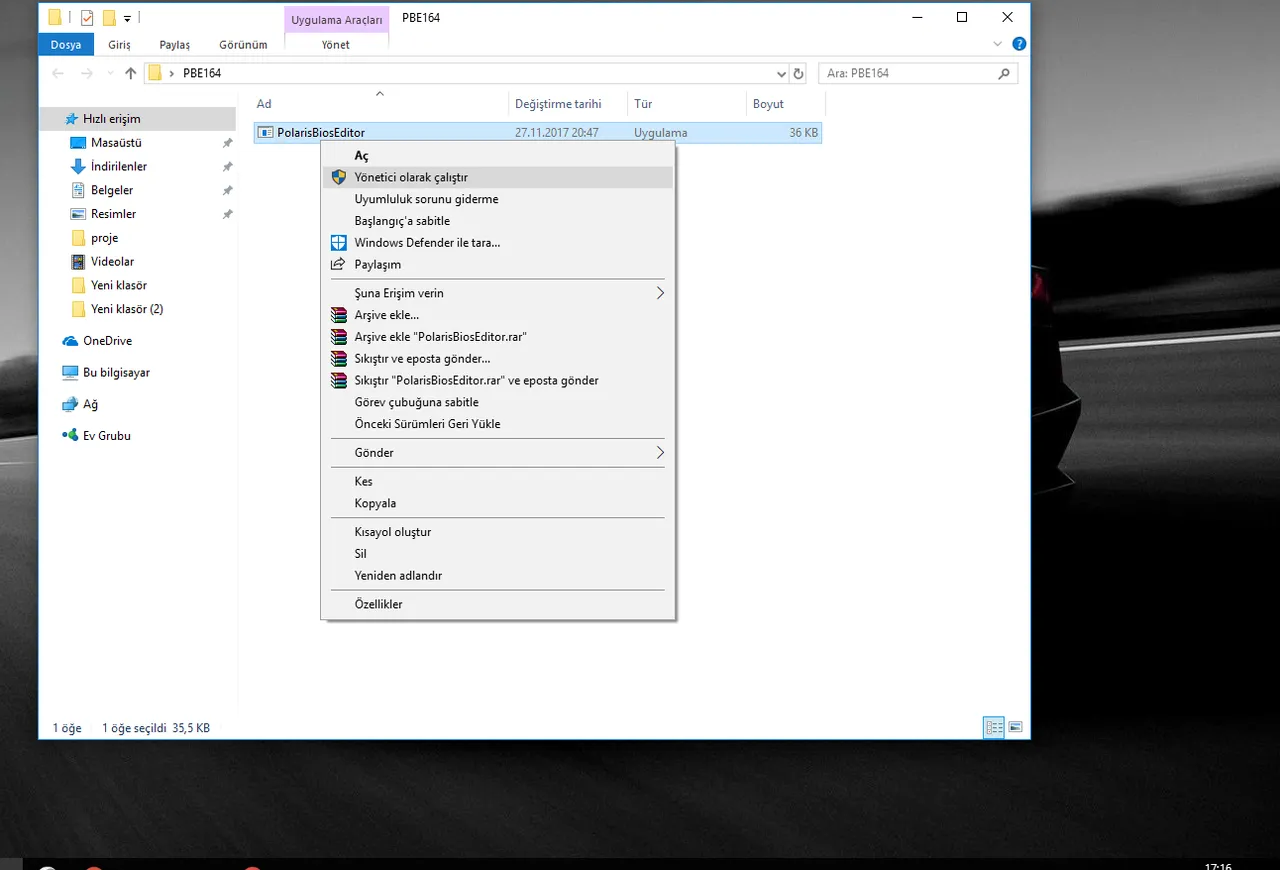Open Yeni klasör (2) in sidebar

[x=126, y=309]
